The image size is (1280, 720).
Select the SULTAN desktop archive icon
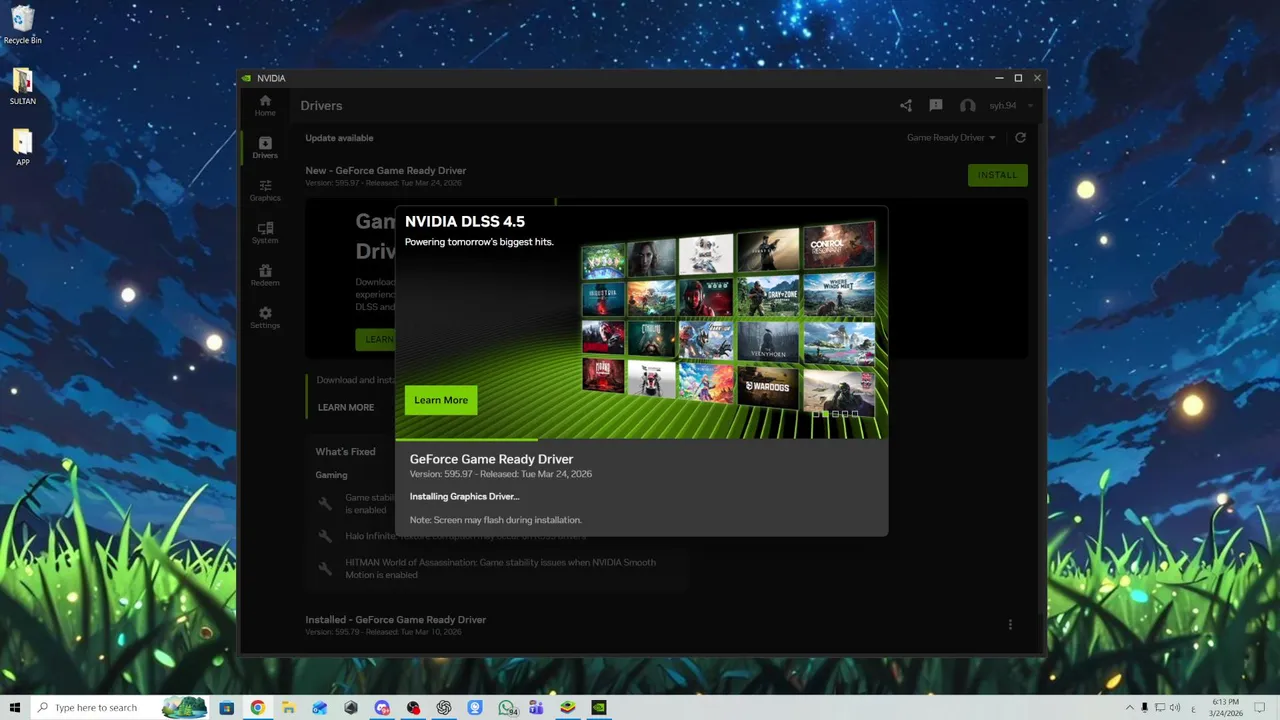click(22, 87)
